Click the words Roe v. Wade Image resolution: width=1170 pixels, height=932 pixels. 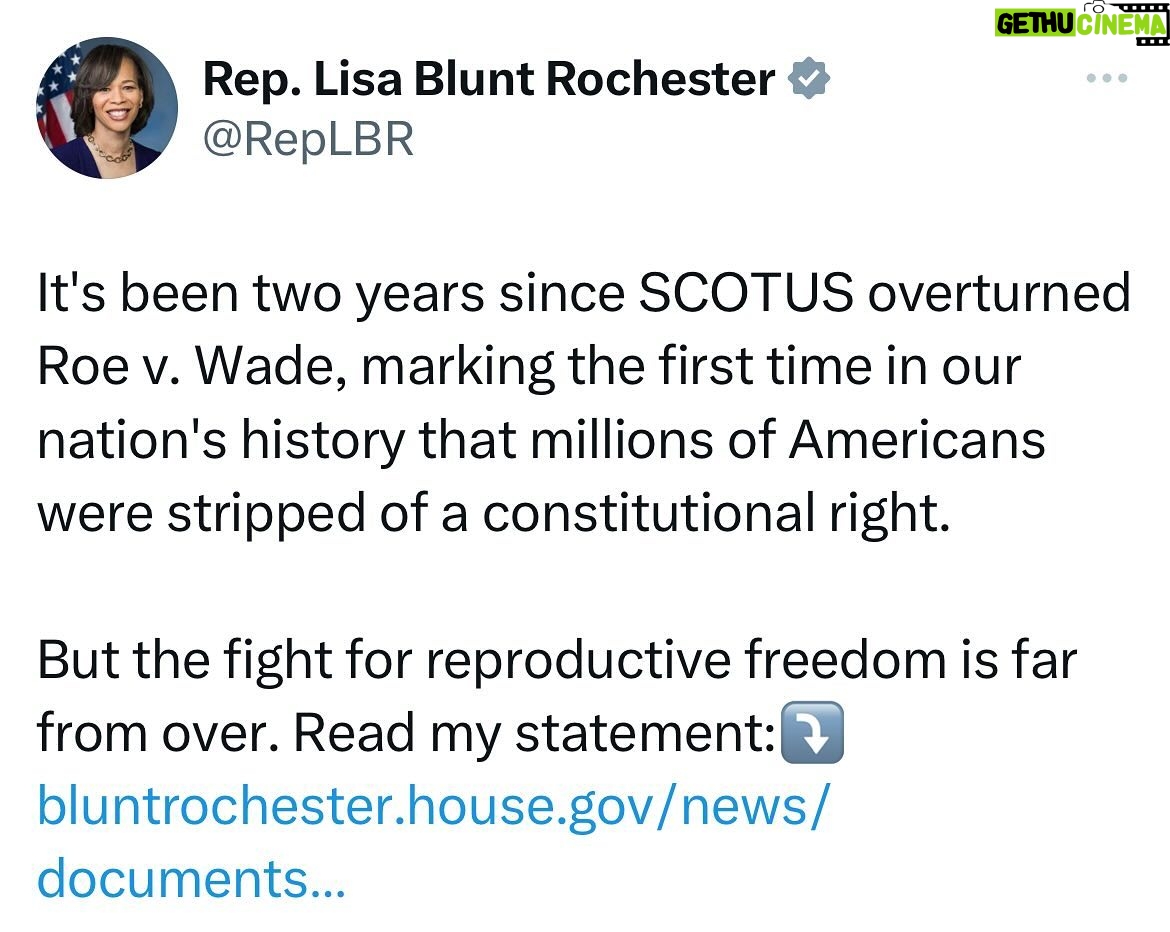click(190, 366)
